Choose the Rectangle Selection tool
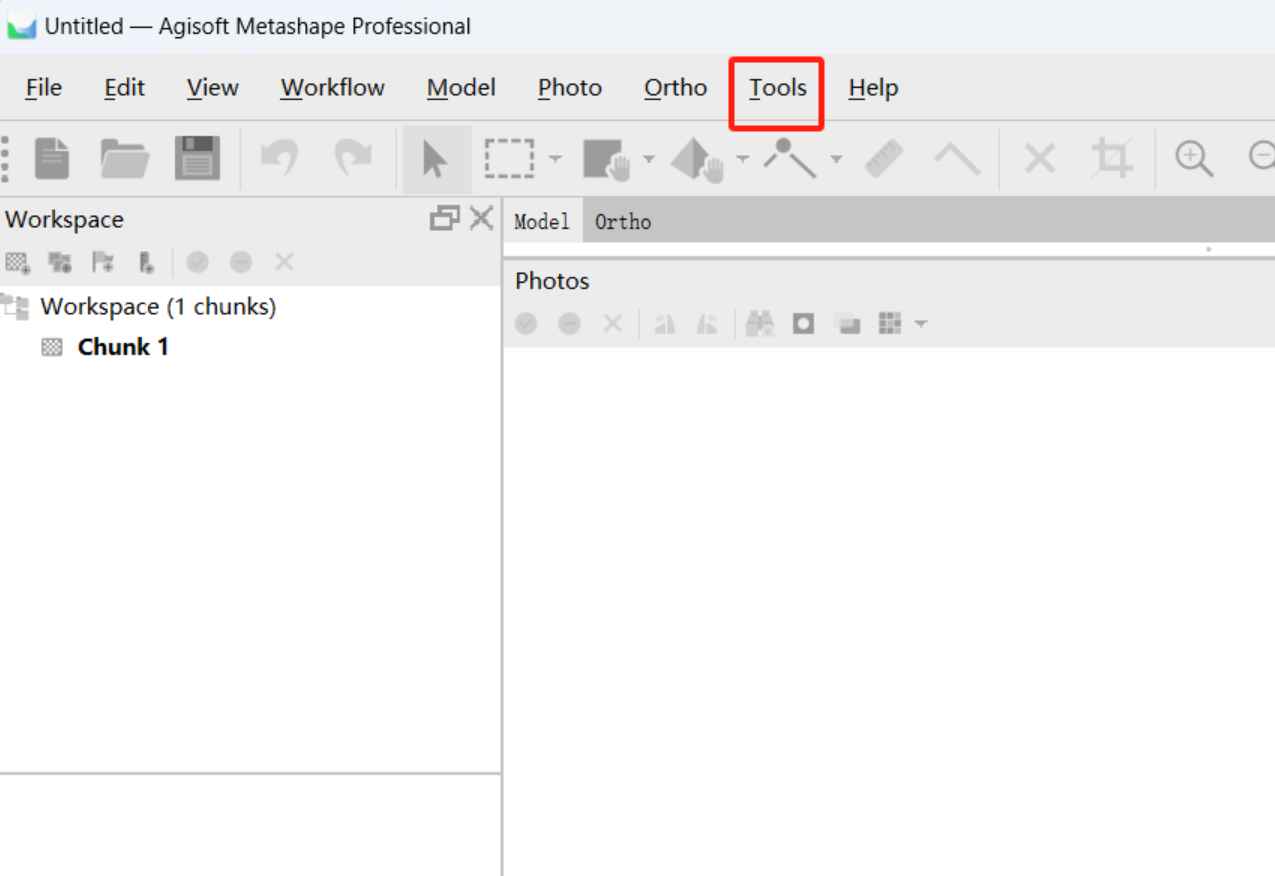 tap(509, 159)
